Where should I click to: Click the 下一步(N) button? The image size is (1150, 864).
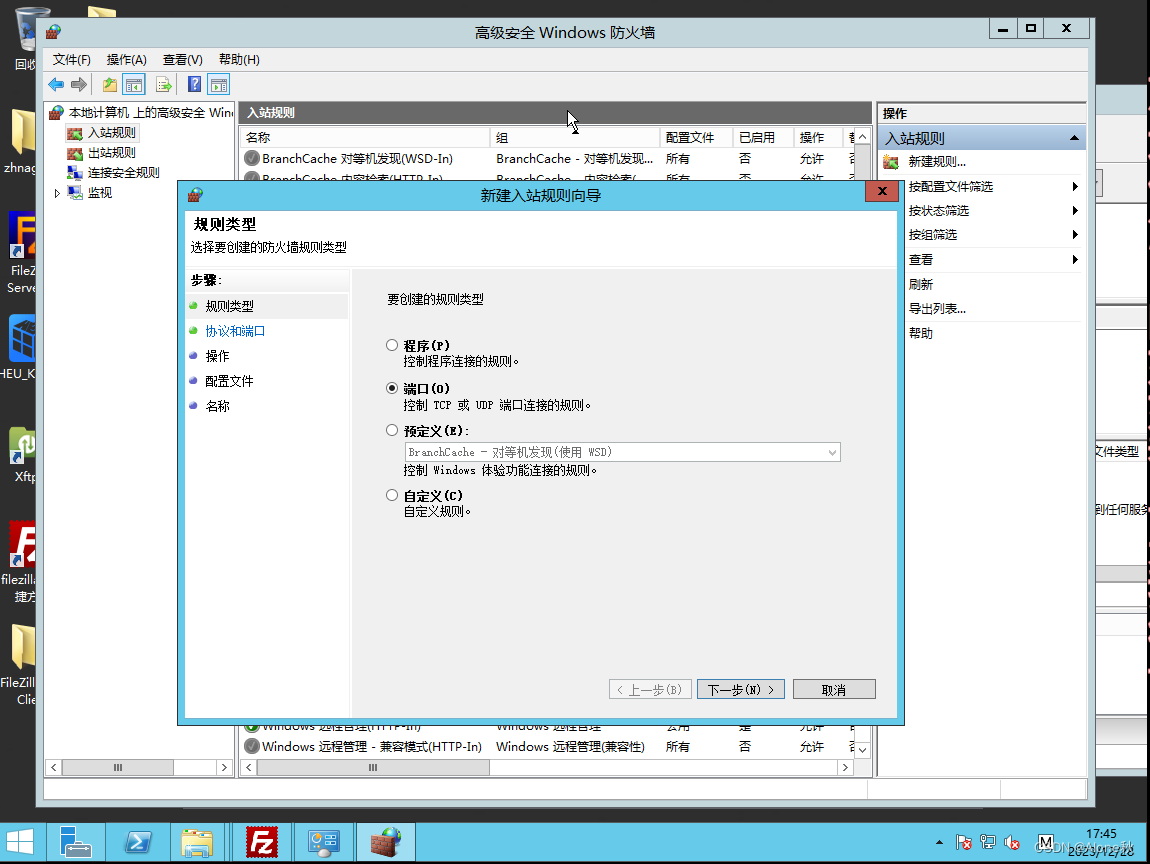[741, 689]
